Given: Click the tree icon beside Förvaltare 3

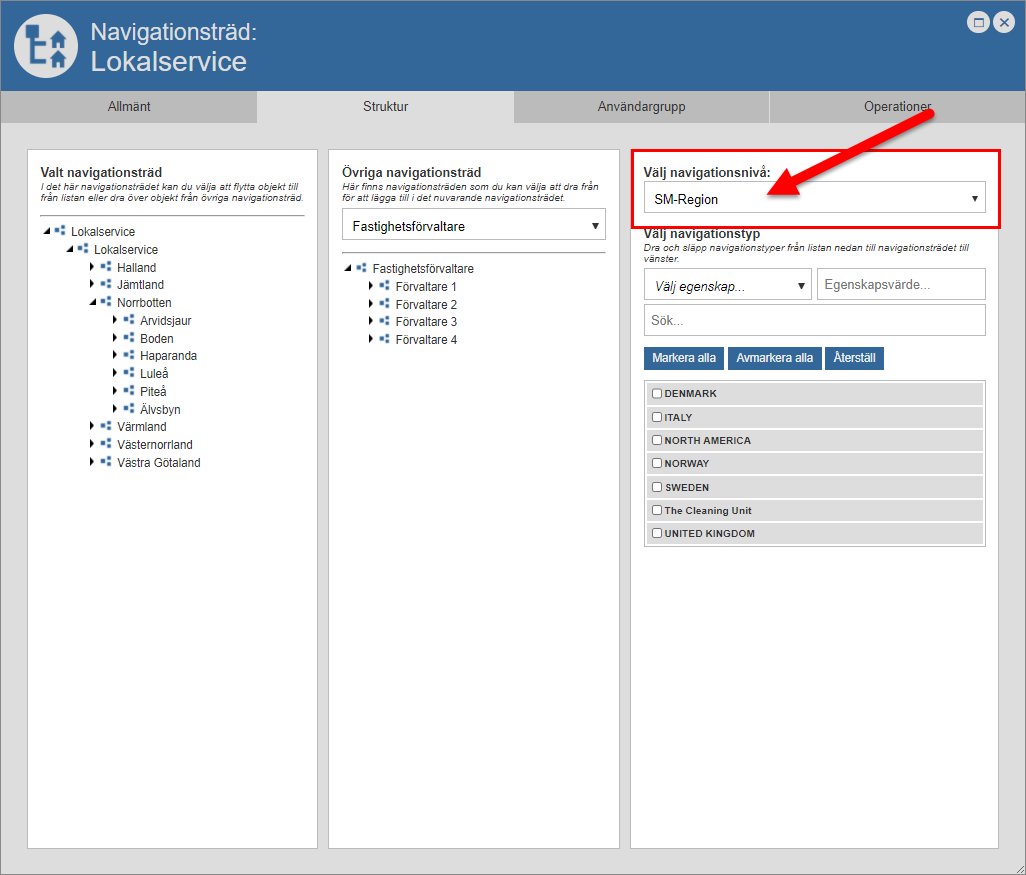Looking at the screenshot, I should [385, 322].
